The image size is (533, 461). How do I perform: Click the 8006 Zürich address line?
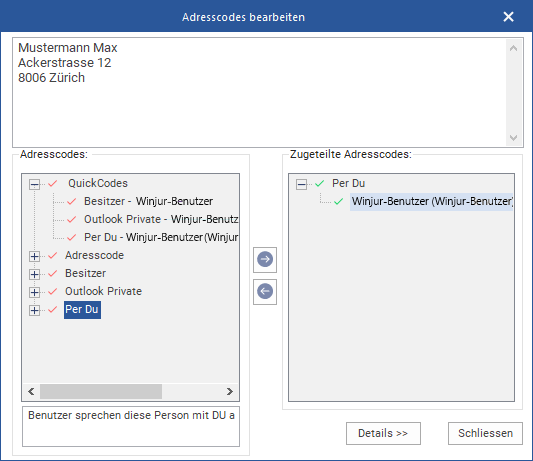51,78
